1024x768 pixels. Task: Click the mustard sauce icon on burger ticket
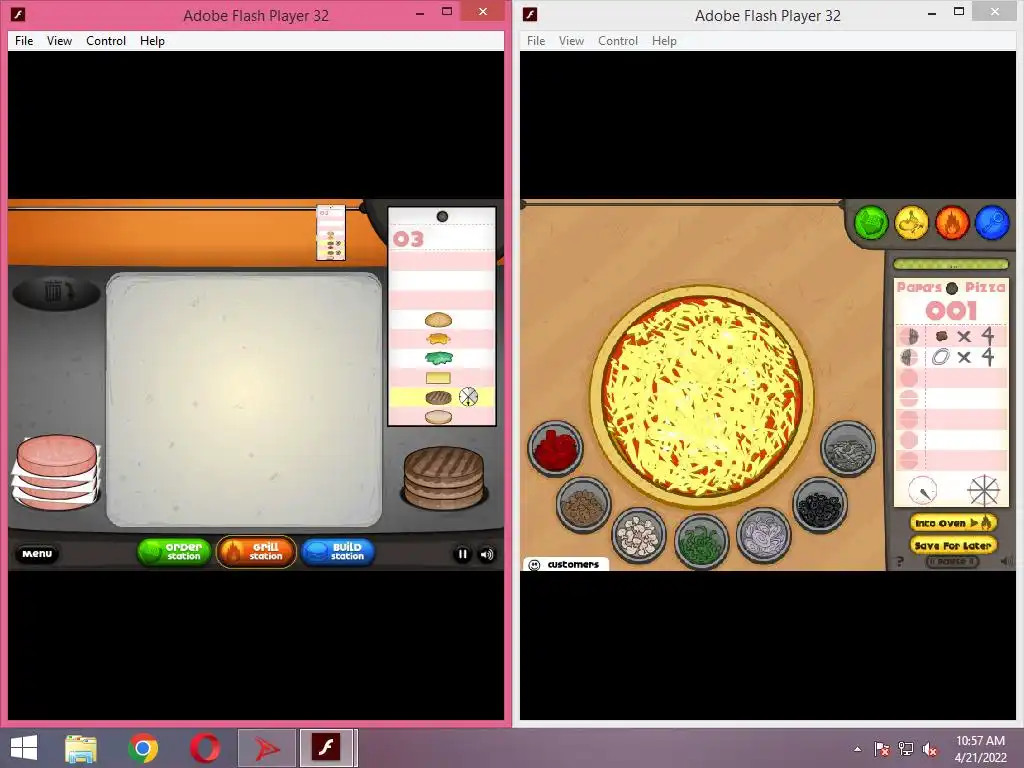click(x=438, y=339)
